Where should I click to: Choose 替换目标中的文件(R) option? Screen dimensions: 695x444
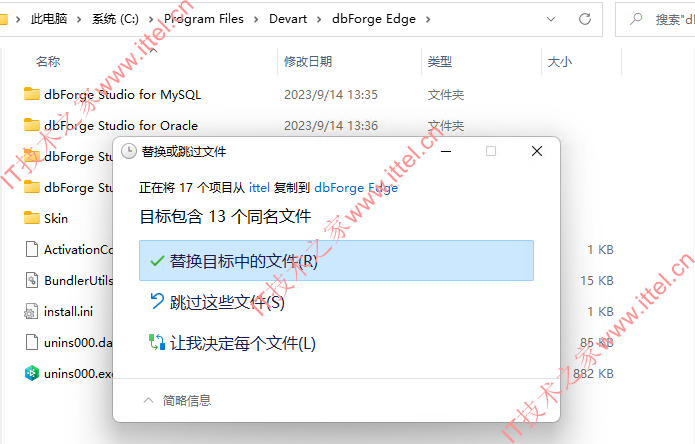tap(336, 261)
